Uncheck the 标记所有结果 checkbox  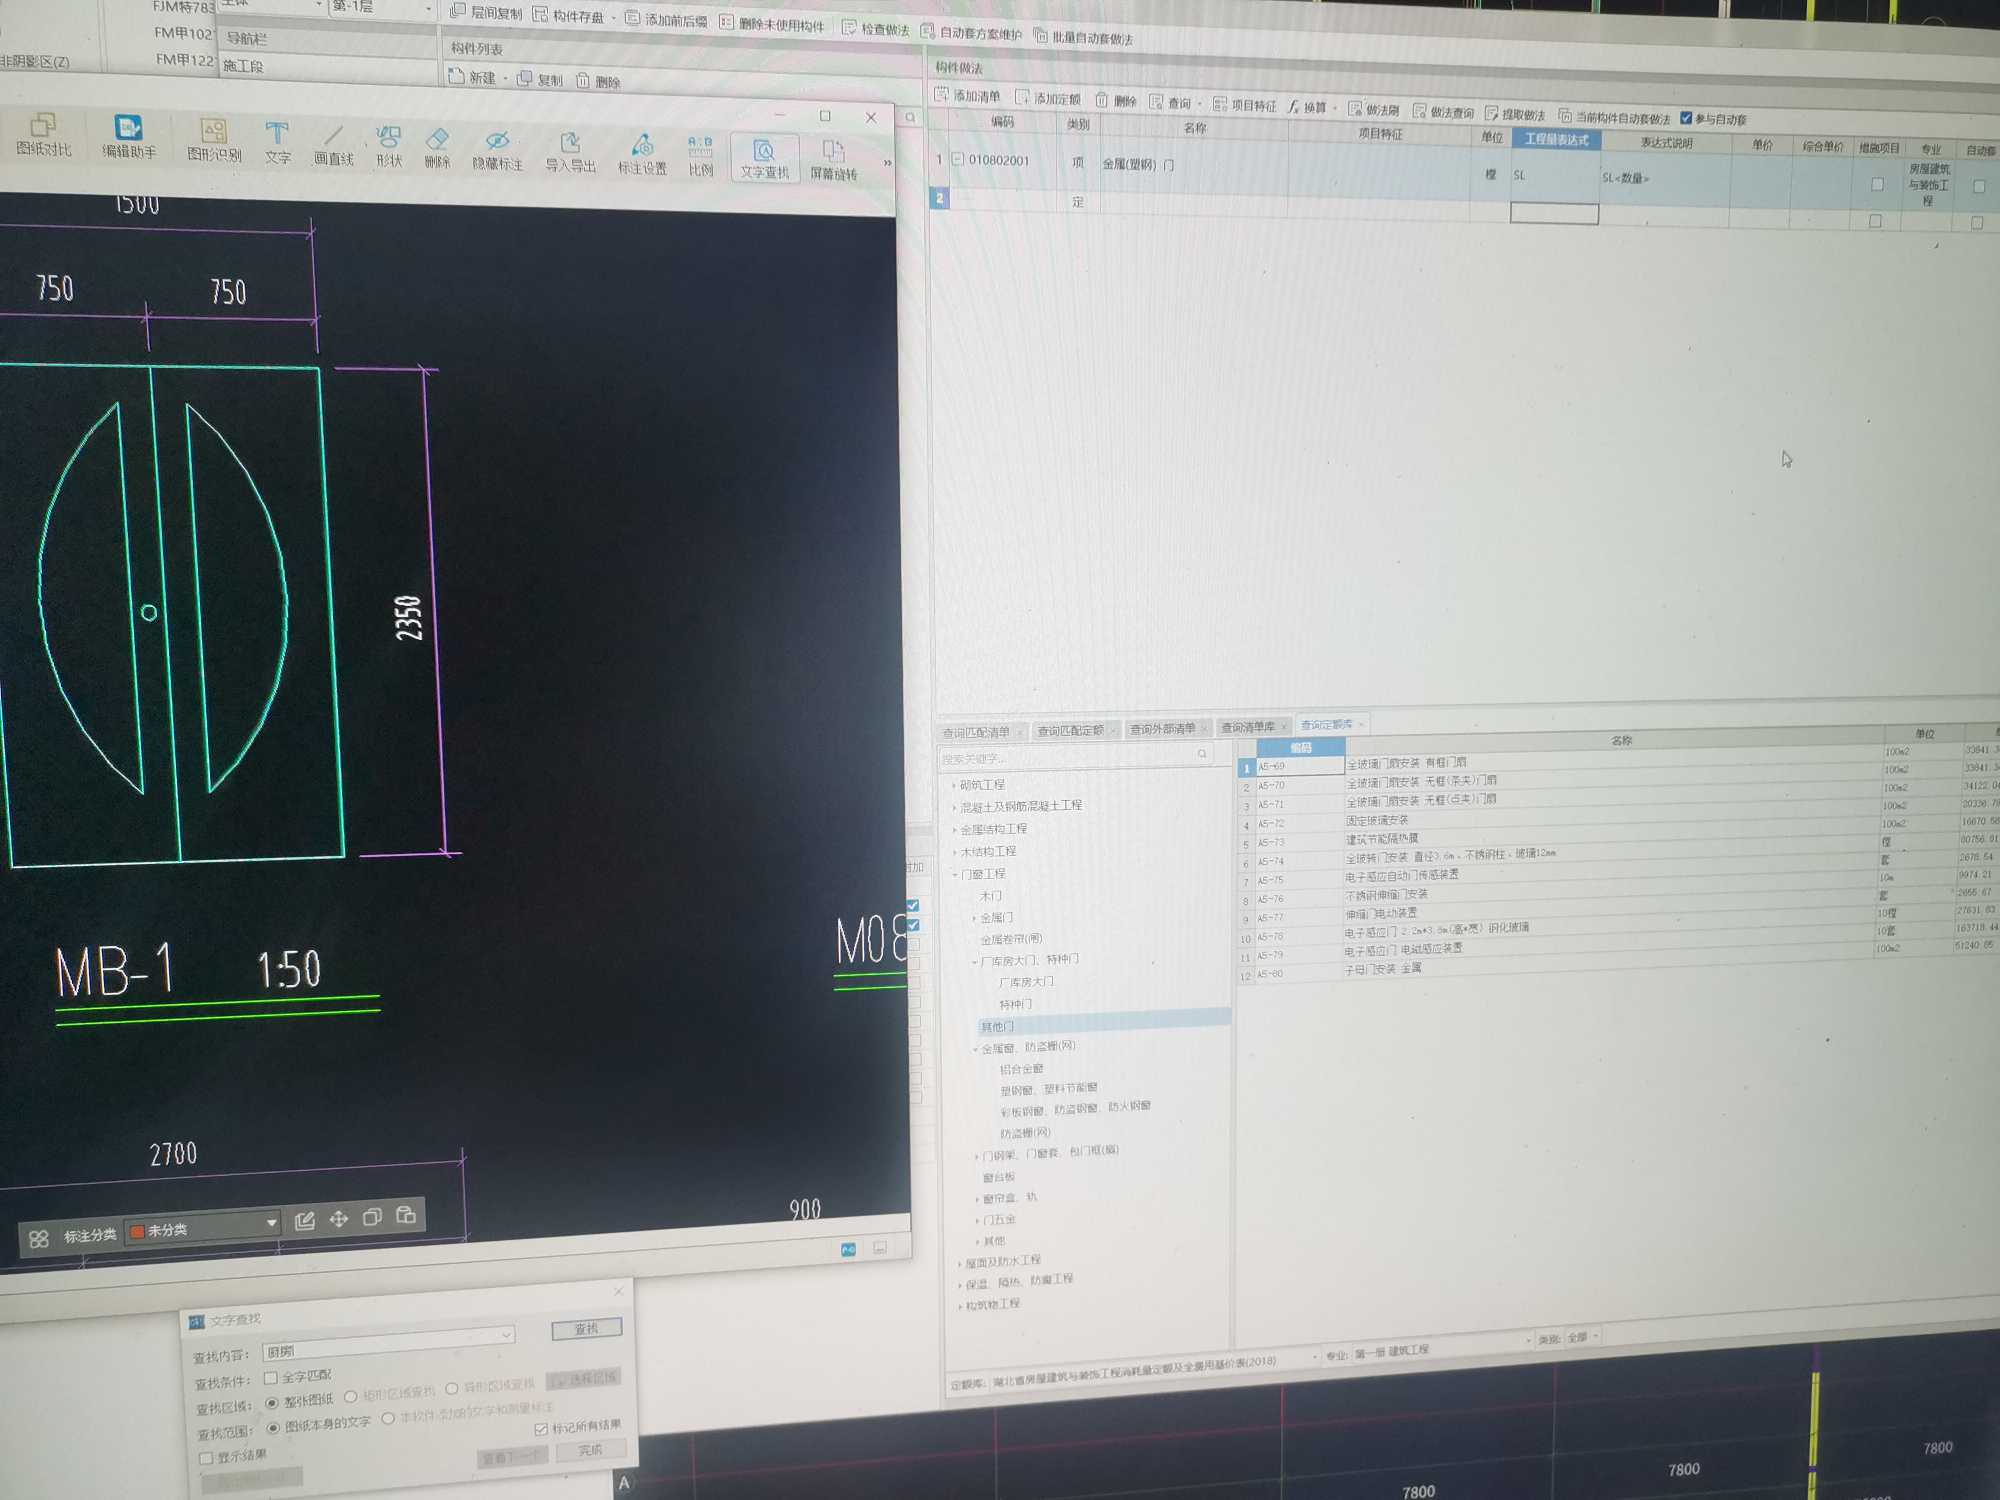(x=541, y=1428)
